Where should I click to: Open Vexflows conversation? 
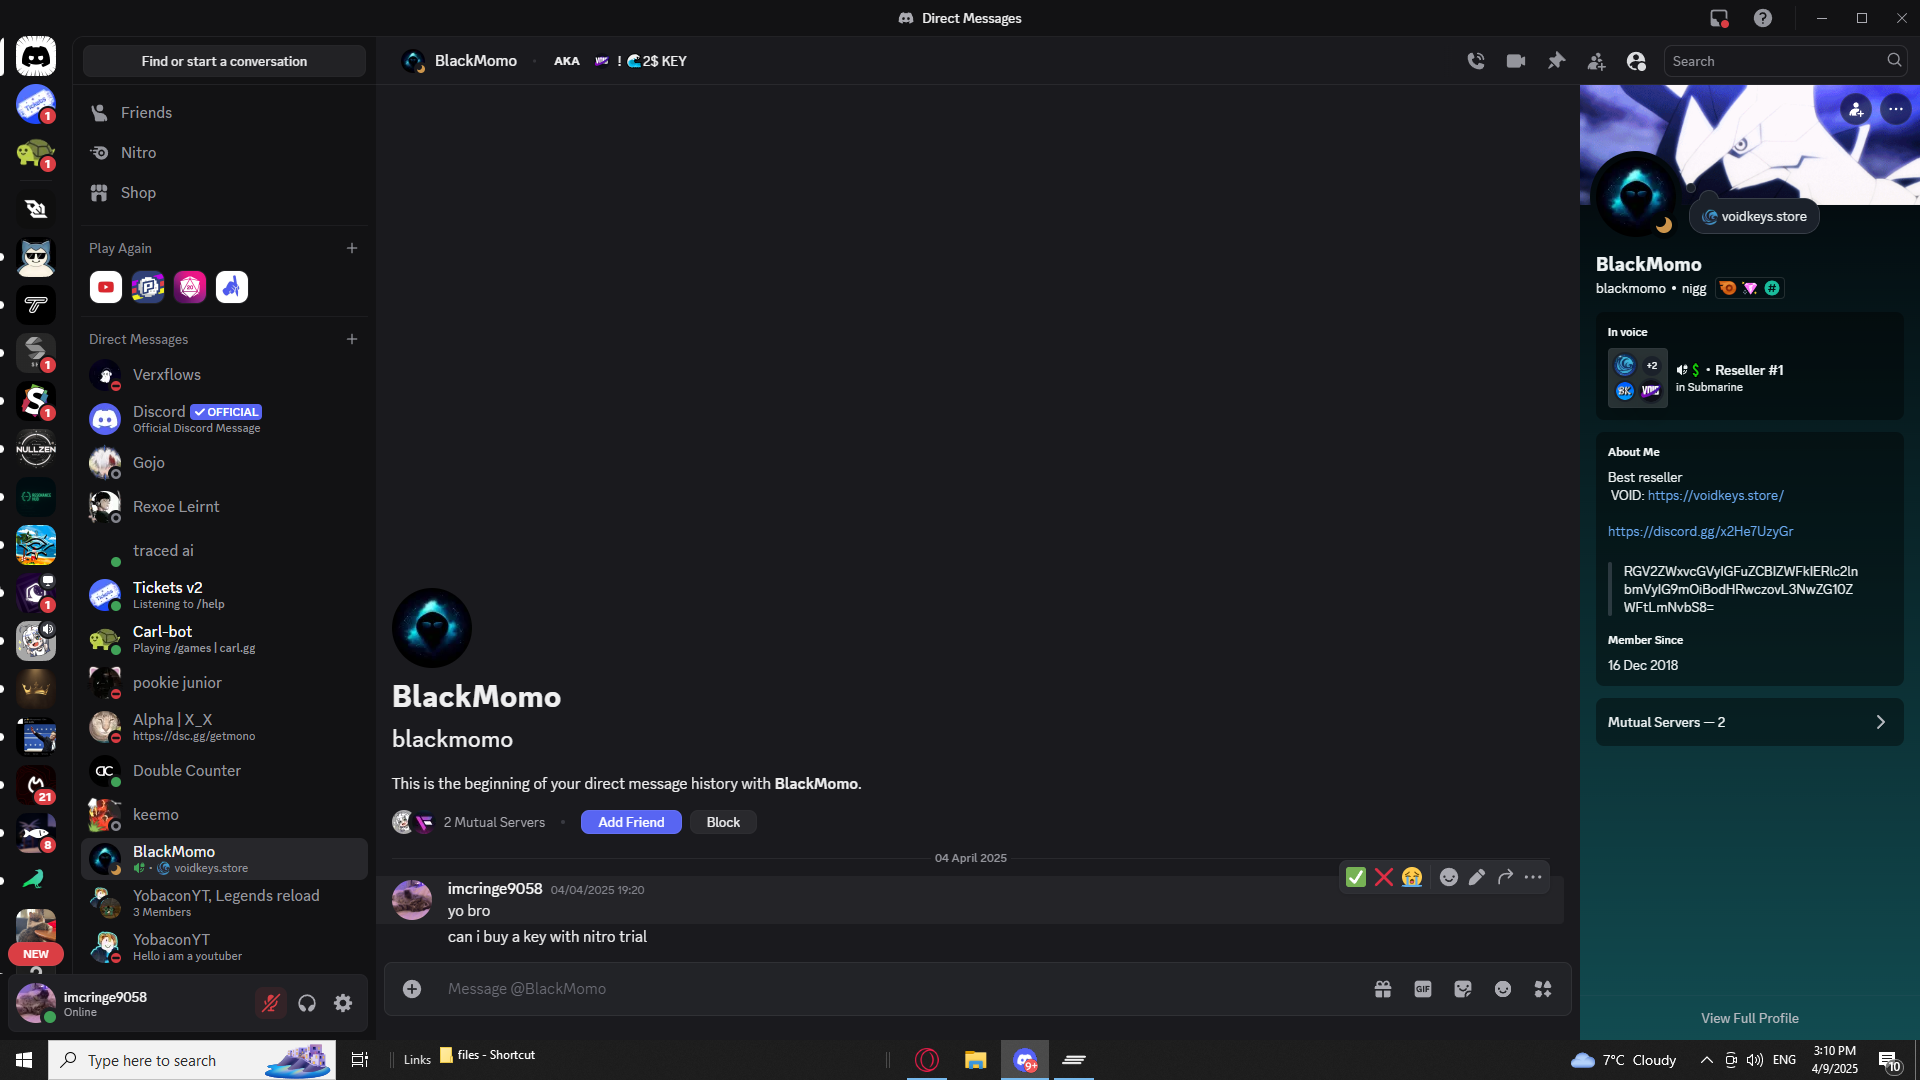tap(224, 375)
